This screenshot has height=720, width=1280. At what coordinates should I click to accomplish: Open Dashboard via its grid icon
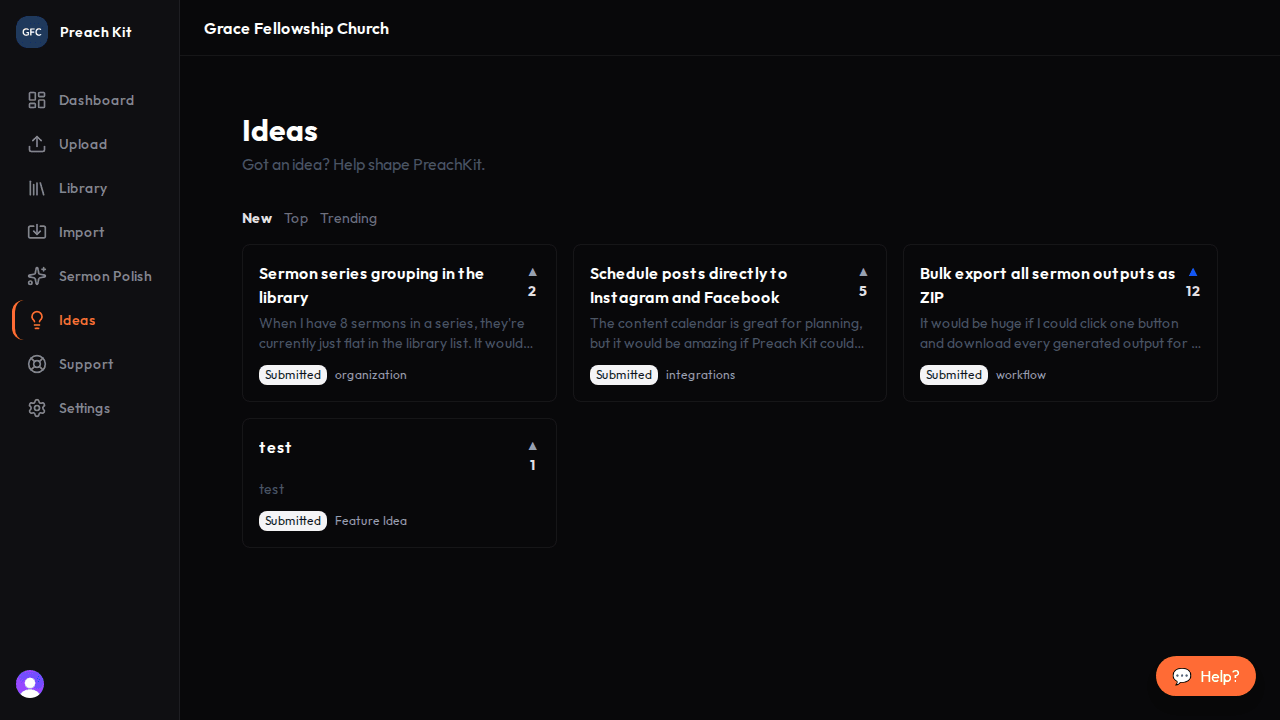point(37,100)
